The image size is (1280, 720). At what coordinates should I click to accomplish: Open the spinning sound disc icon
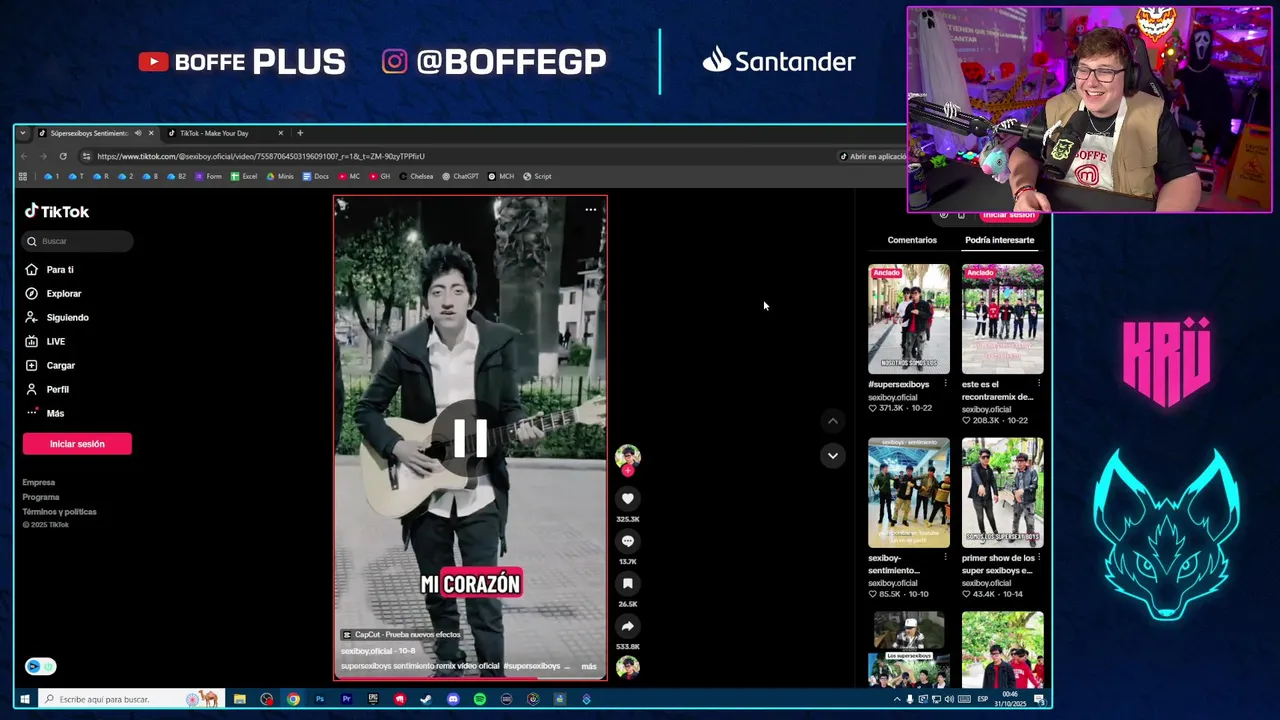628,667
